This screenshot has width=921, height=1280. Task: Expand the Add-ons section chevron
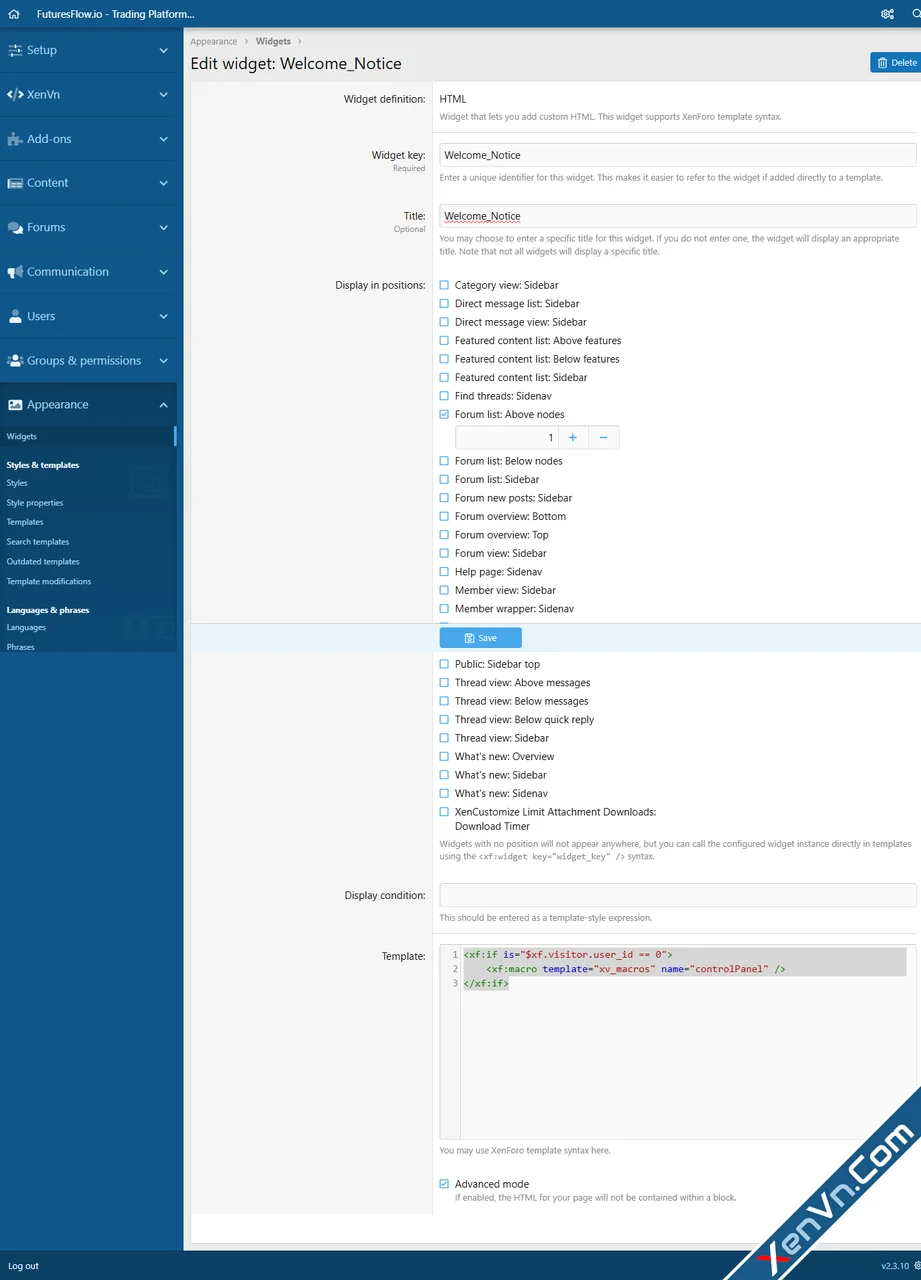[x=164, y=139]
